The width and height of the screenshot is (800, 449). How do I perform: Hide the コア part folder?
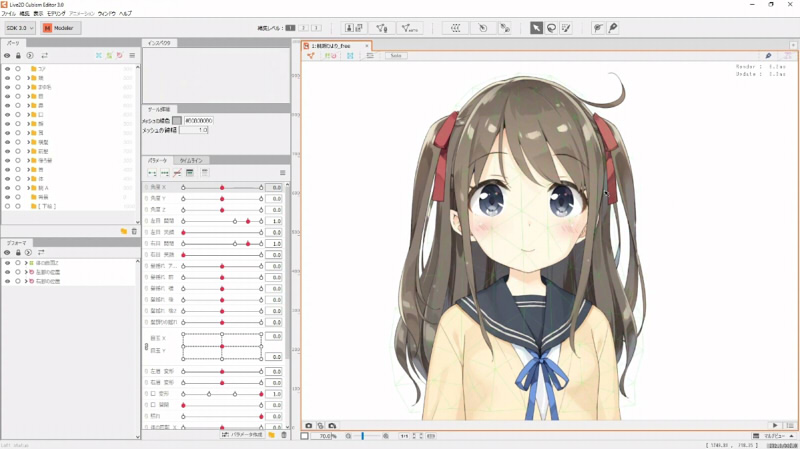(x=7, y=68)
